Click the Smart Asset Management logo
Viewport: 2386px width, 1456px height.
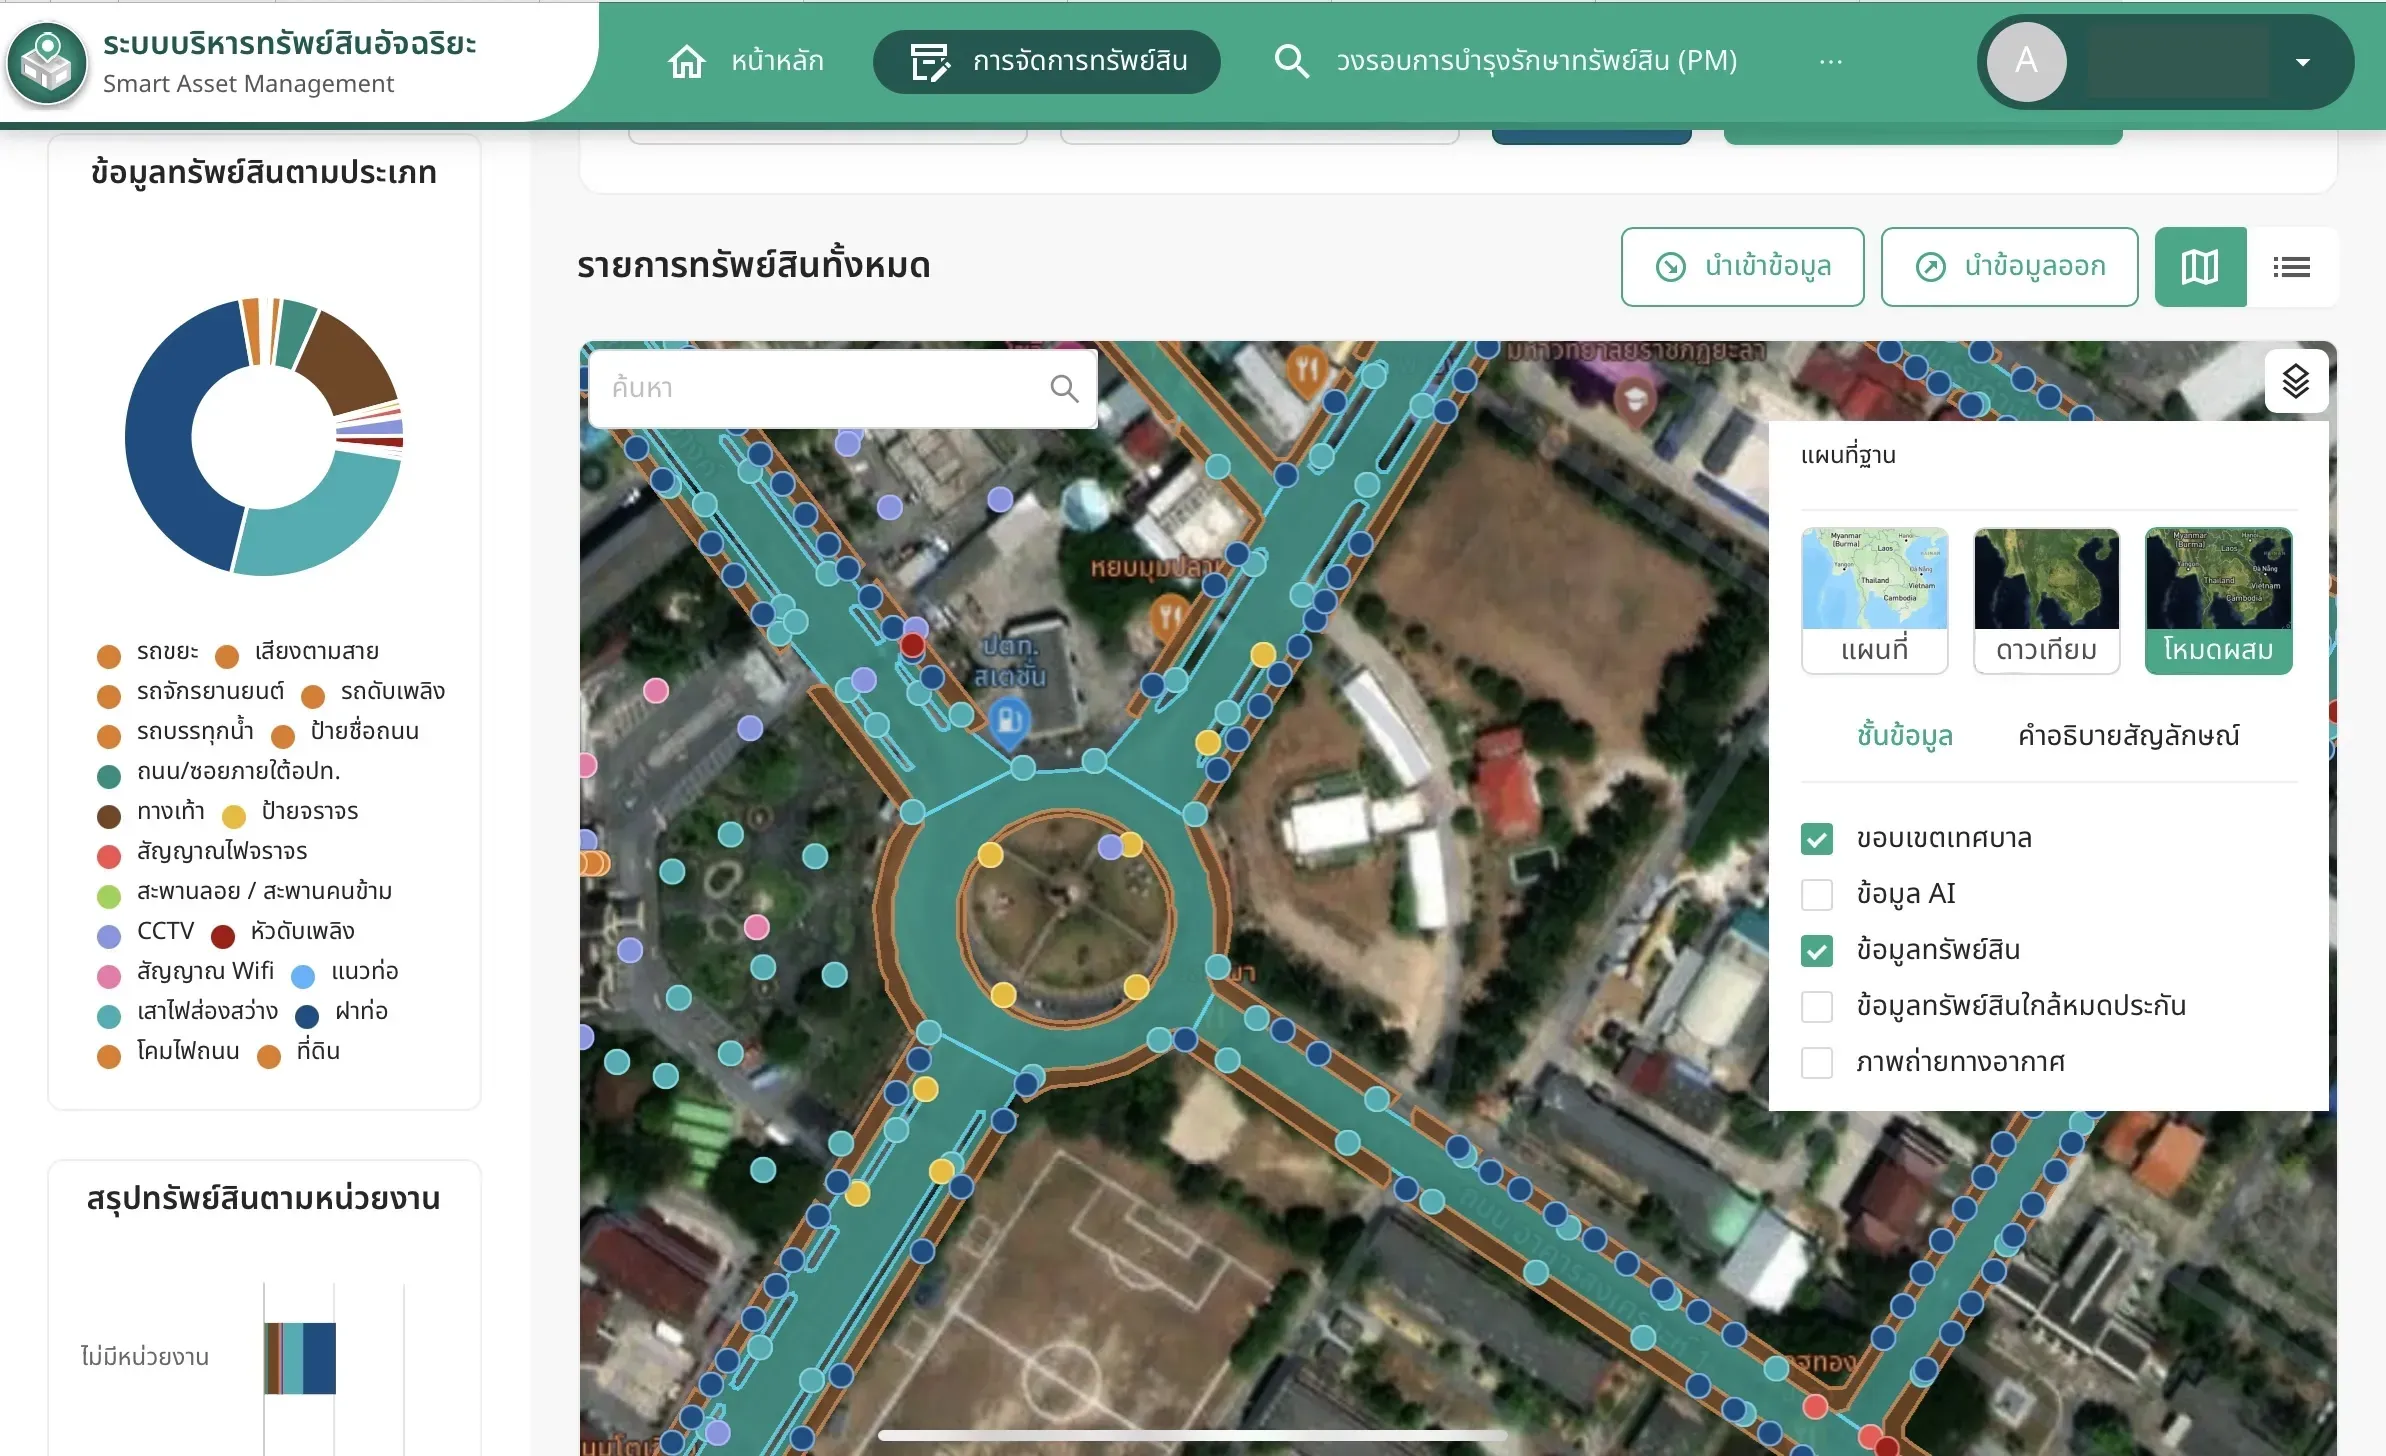point(46,62)
